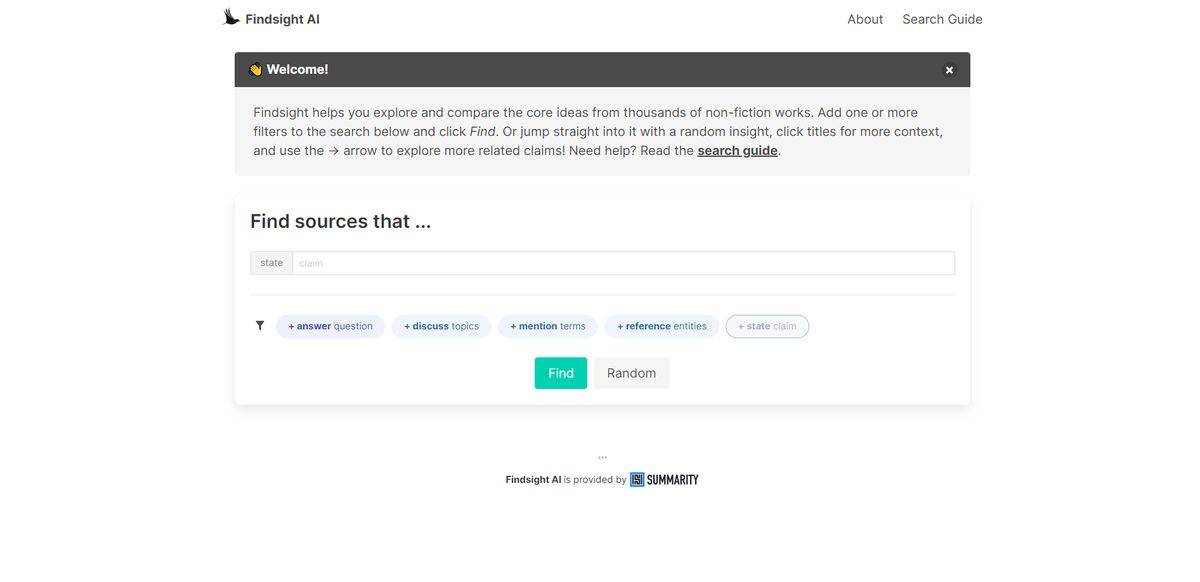Open the About page
Viewport: 1200px width, 582px height.
click(865, 19)
